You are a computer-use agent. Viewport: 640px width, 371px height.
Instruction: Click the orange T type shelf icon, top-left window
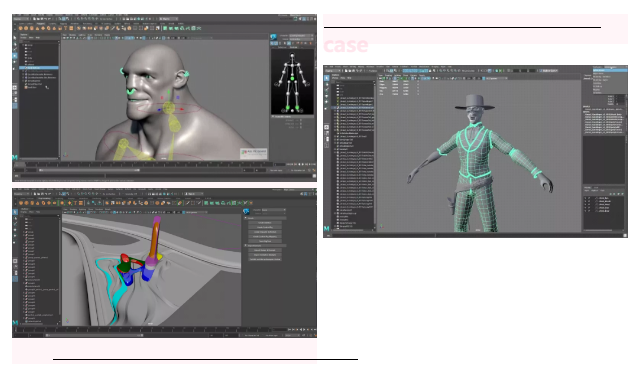pyautogui.click(x=65, y=28)
